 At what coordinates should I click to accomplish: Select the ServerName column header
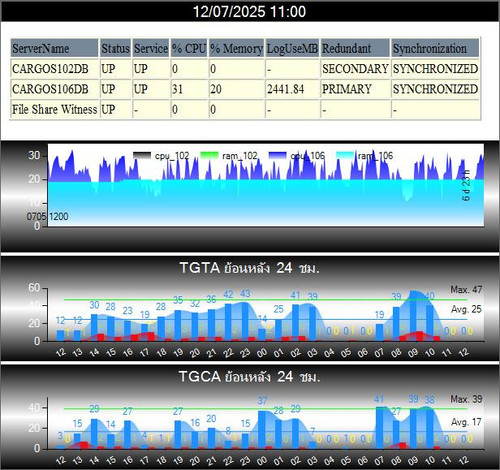55,48
